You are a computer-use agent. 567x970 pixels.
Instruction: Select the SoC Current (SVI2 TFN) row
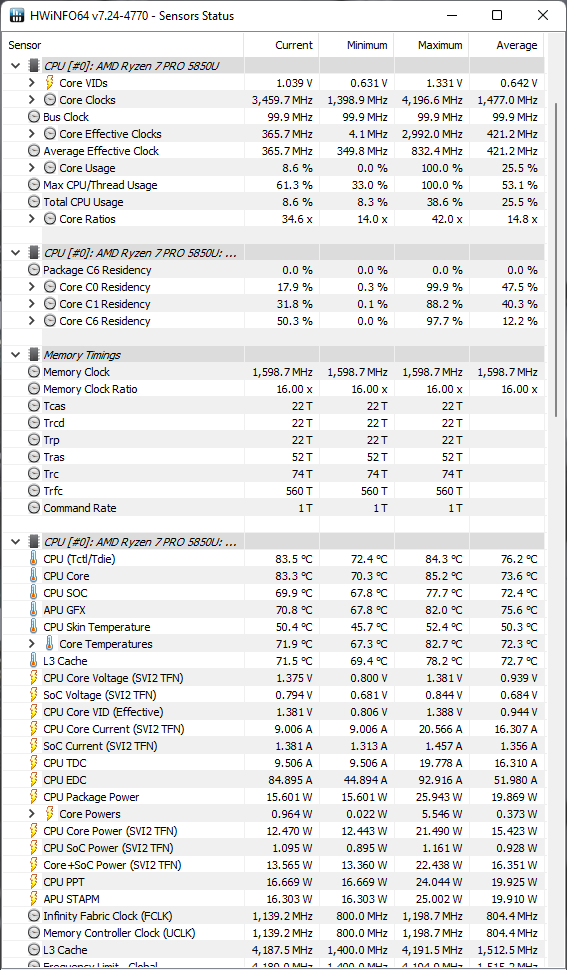274,746
